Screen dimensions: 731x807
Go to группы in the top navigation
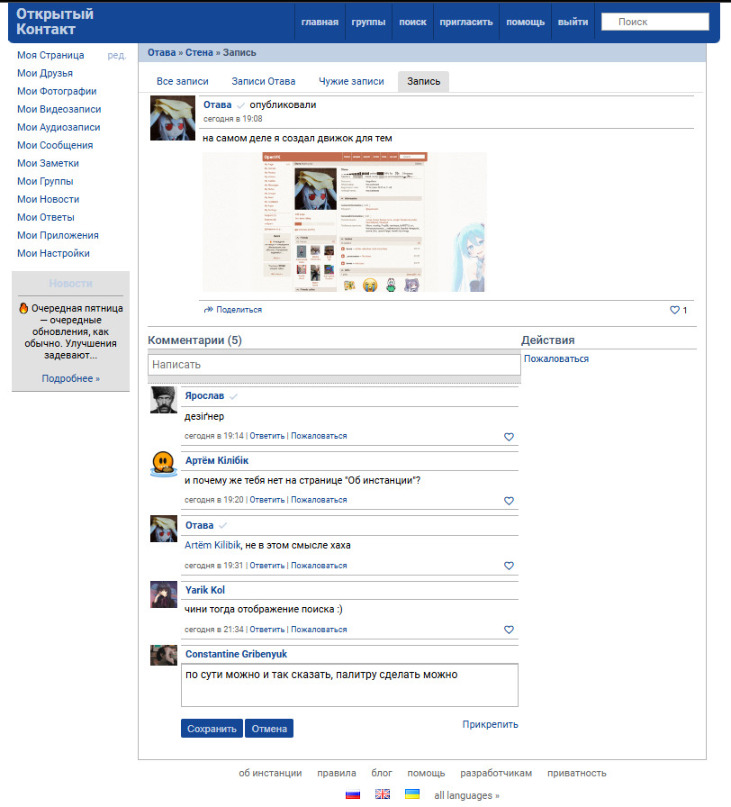point(369,22)
